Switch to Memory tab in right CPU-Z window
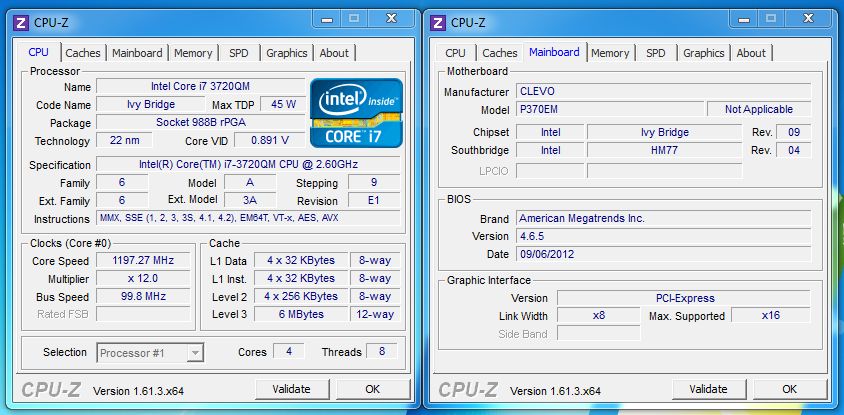Viewport: 844px width, 415px height. pos(610,53)
